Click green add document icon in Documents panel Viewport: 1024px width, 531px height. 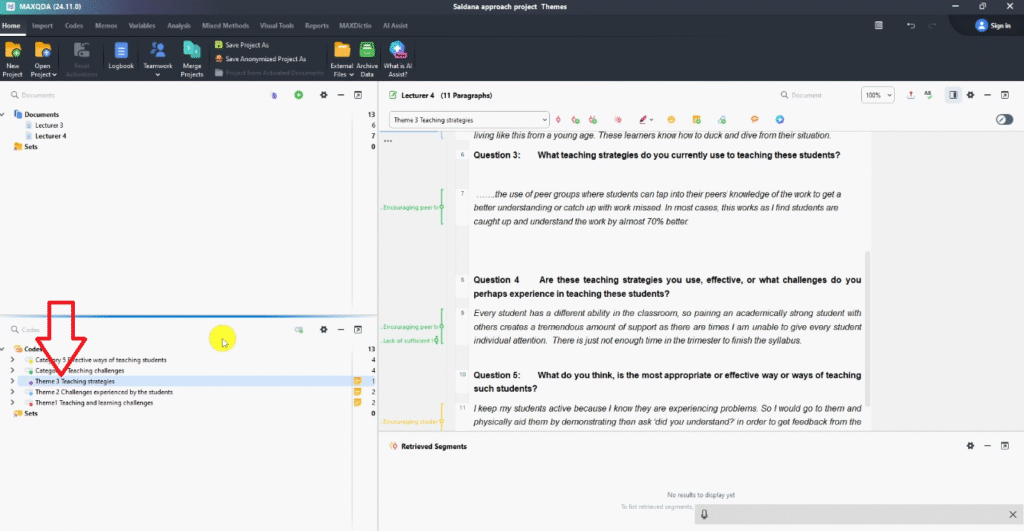pyautogui.click(x=298, y=95)
